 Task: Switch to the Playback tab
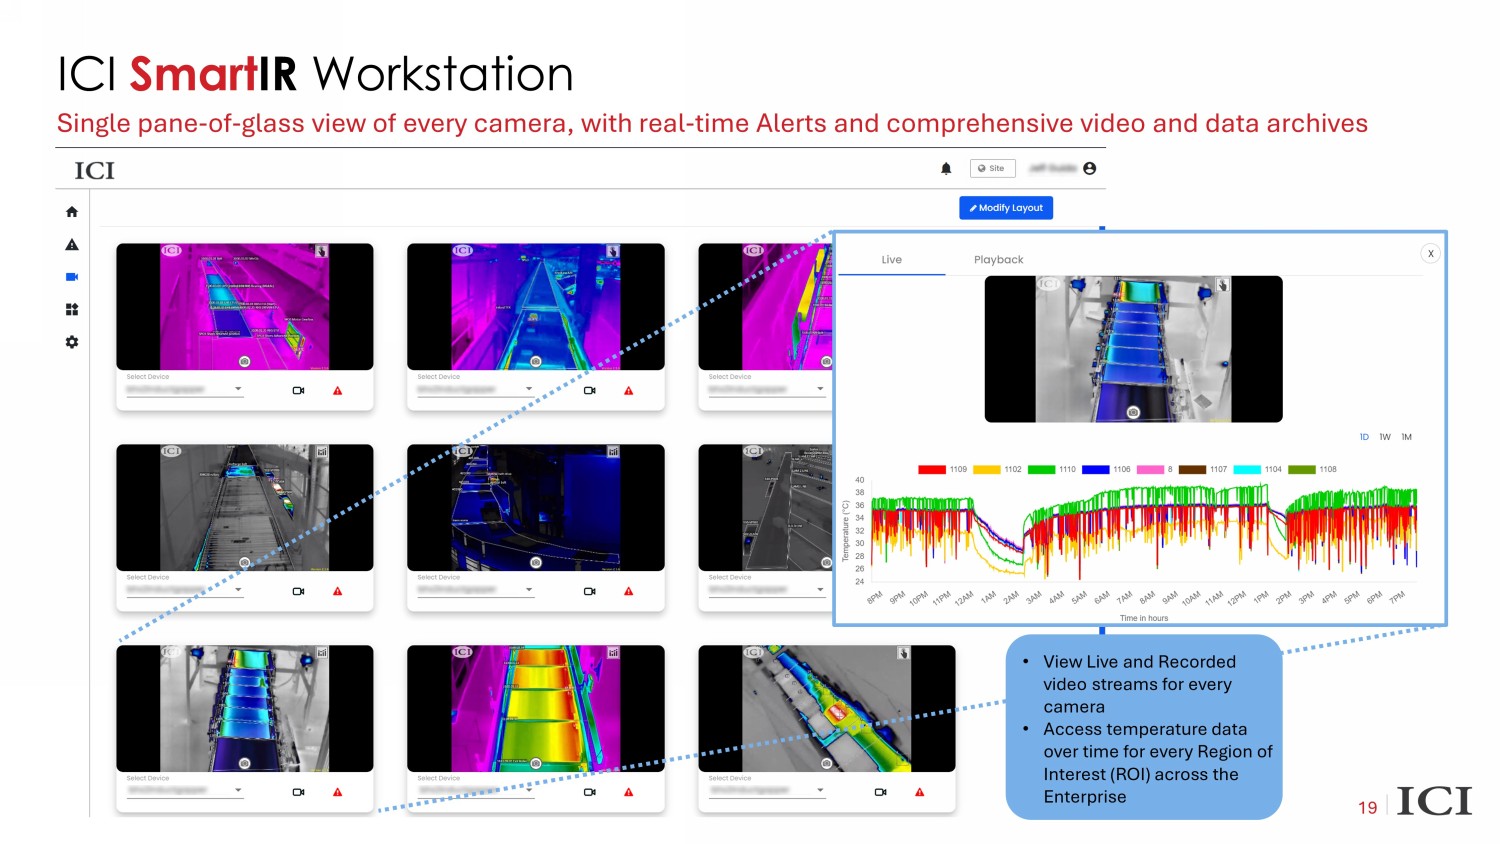[x=998, y=260]
